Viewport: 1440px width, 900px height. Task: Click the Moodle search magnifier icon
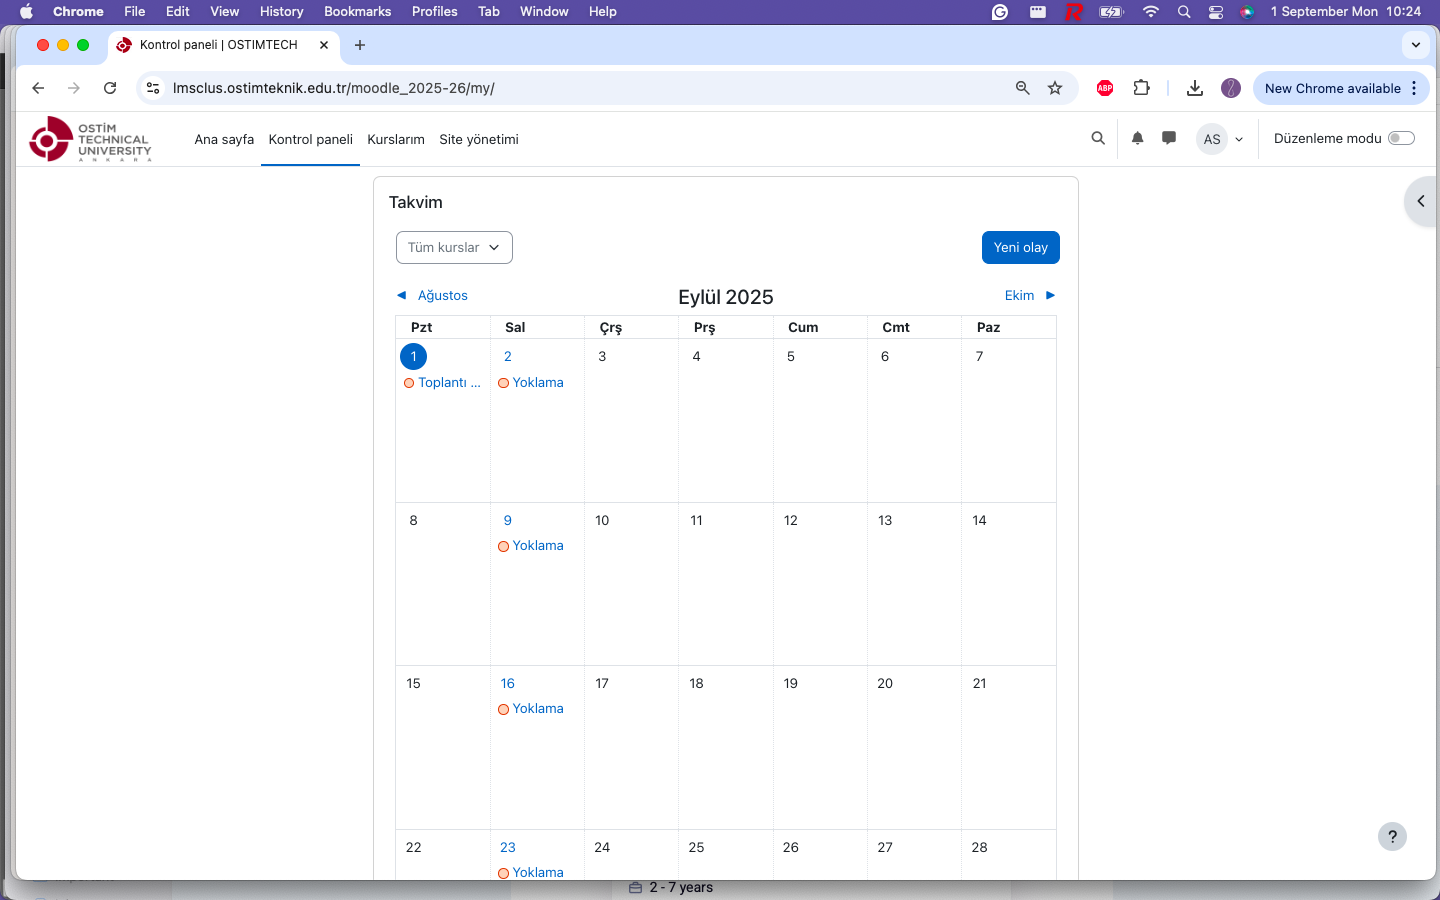point(1098,139)
